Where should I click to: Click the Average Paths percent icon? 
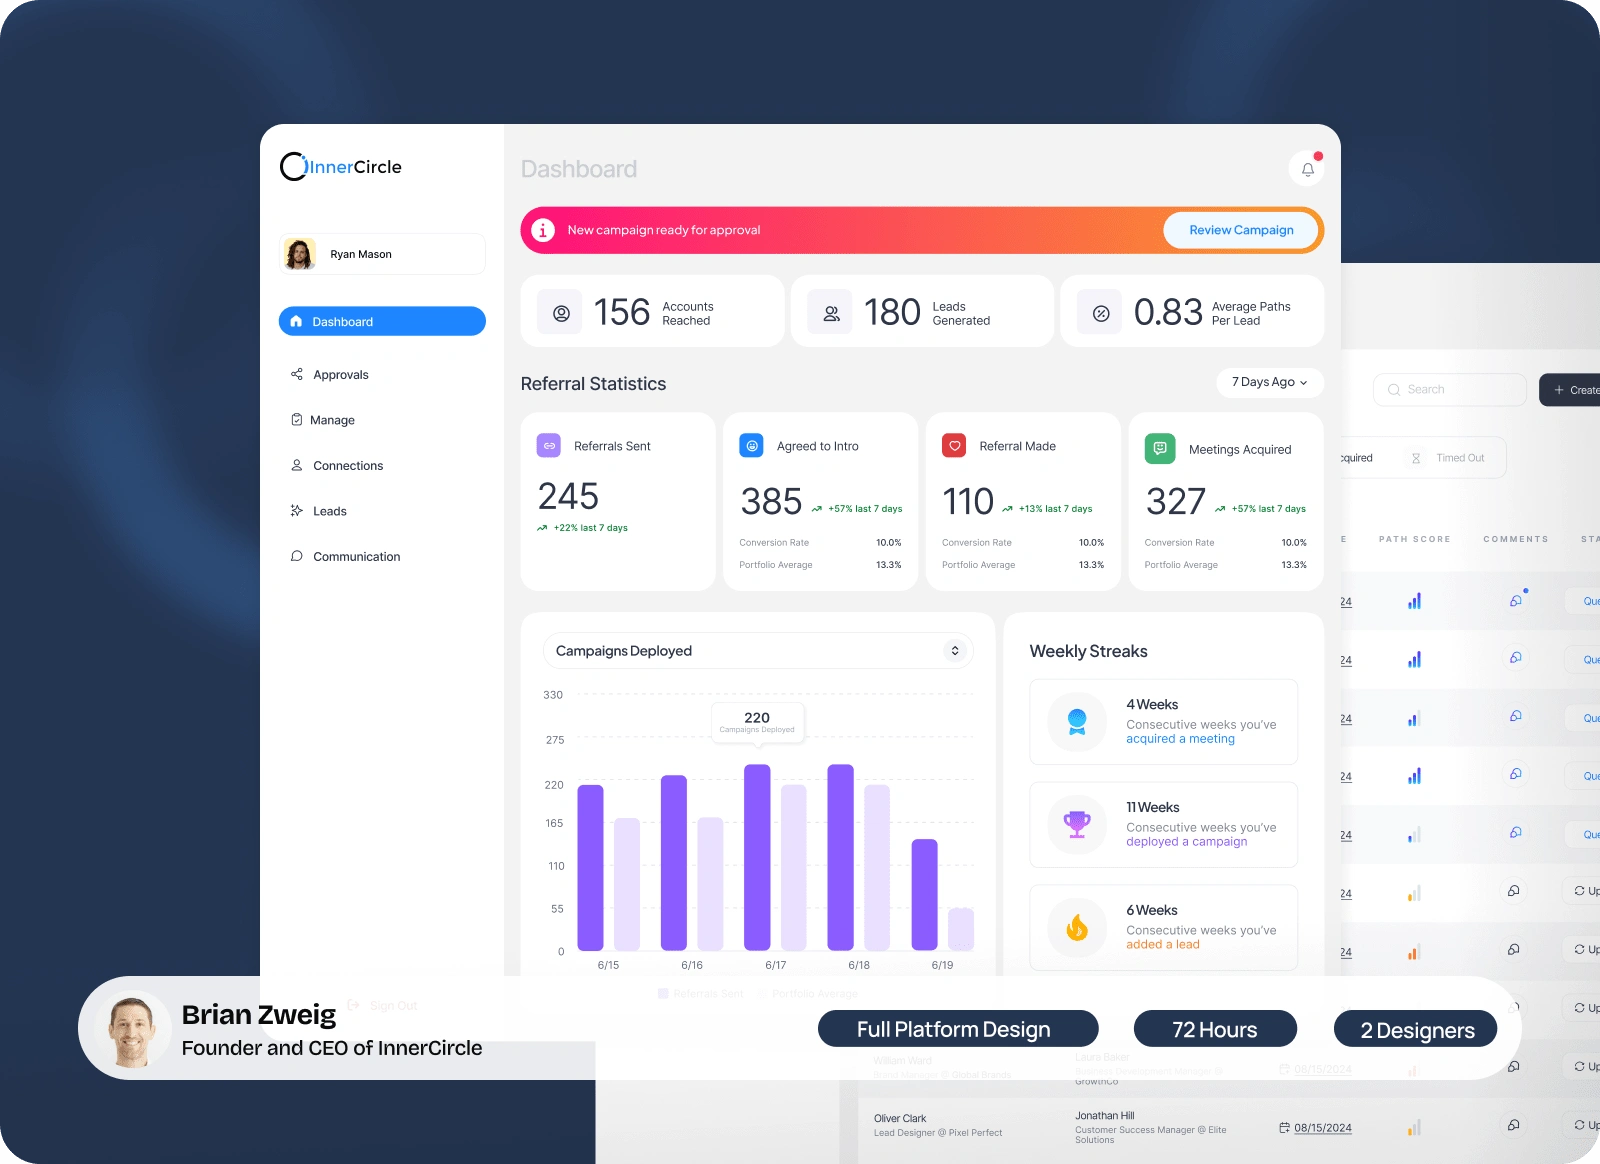[1101, 313]
